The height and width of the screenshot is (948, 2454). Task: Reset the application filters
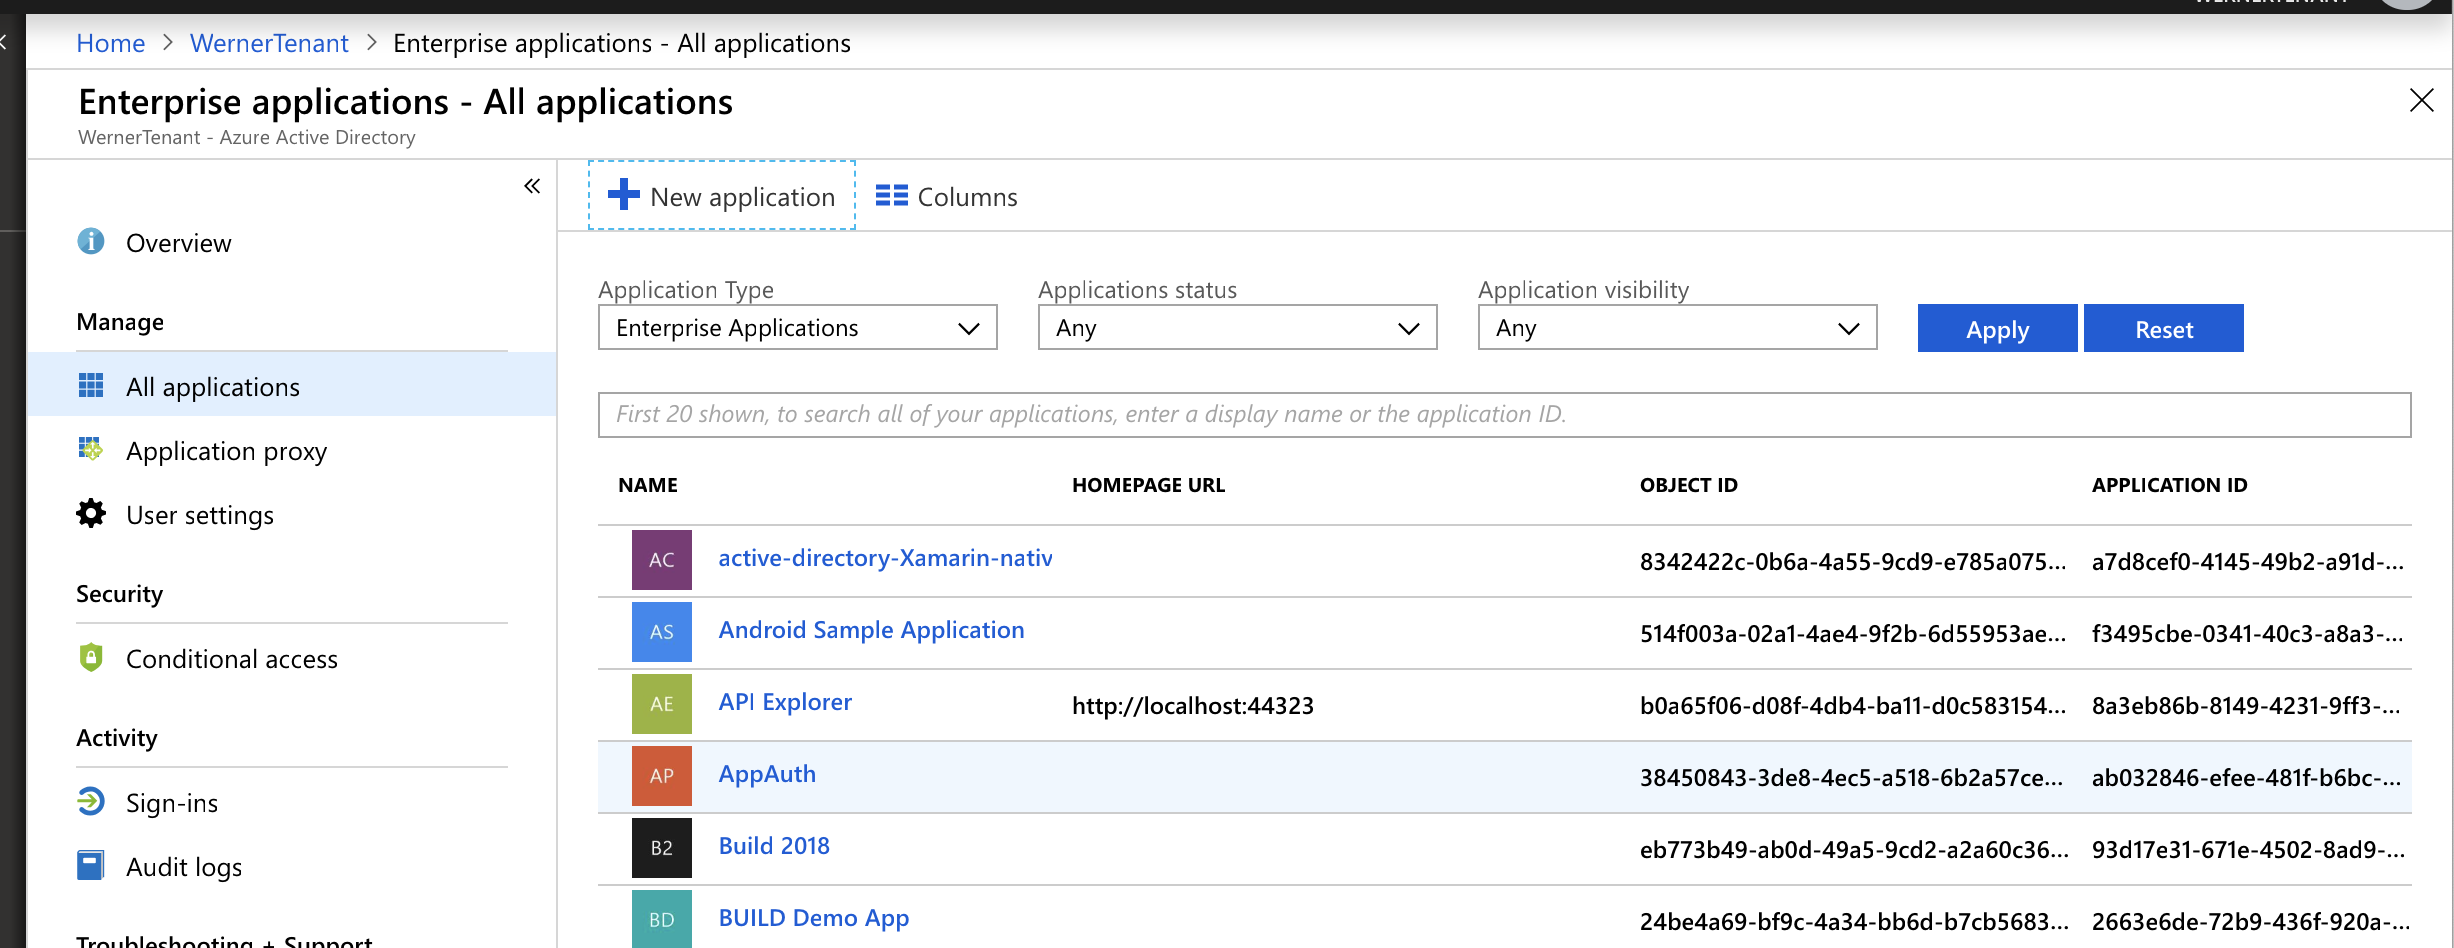pos(2163,328)
